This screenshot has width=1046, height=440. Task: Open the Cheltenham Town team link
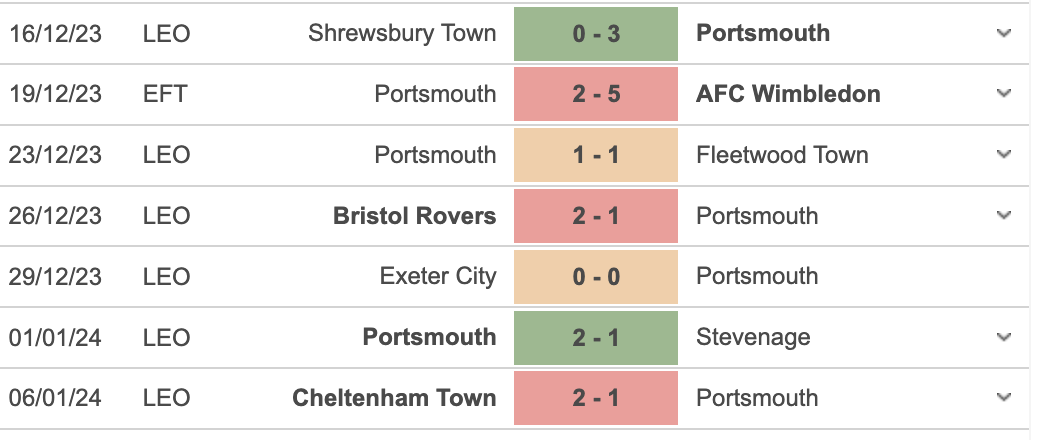394,398
